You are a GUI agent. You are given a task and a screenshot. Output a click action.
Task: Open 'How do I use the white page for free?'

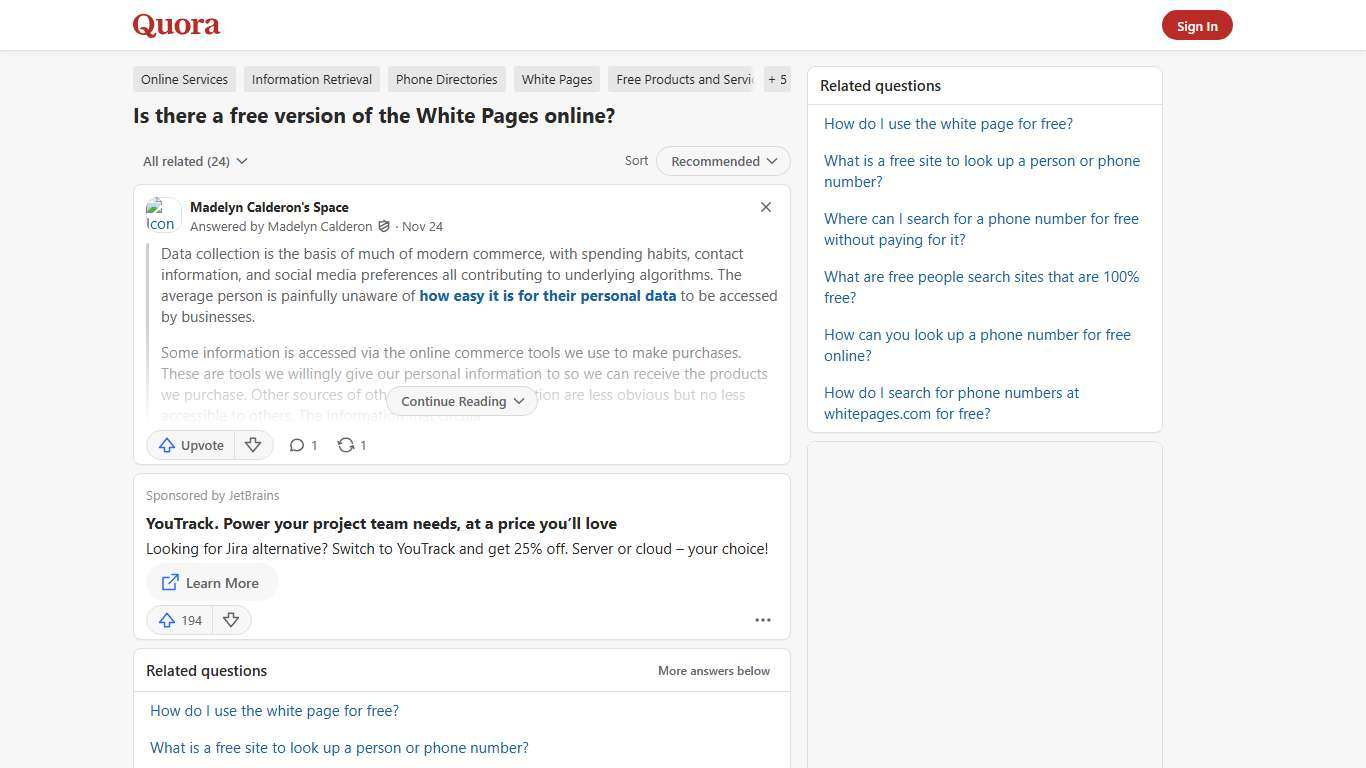point(948,123)
